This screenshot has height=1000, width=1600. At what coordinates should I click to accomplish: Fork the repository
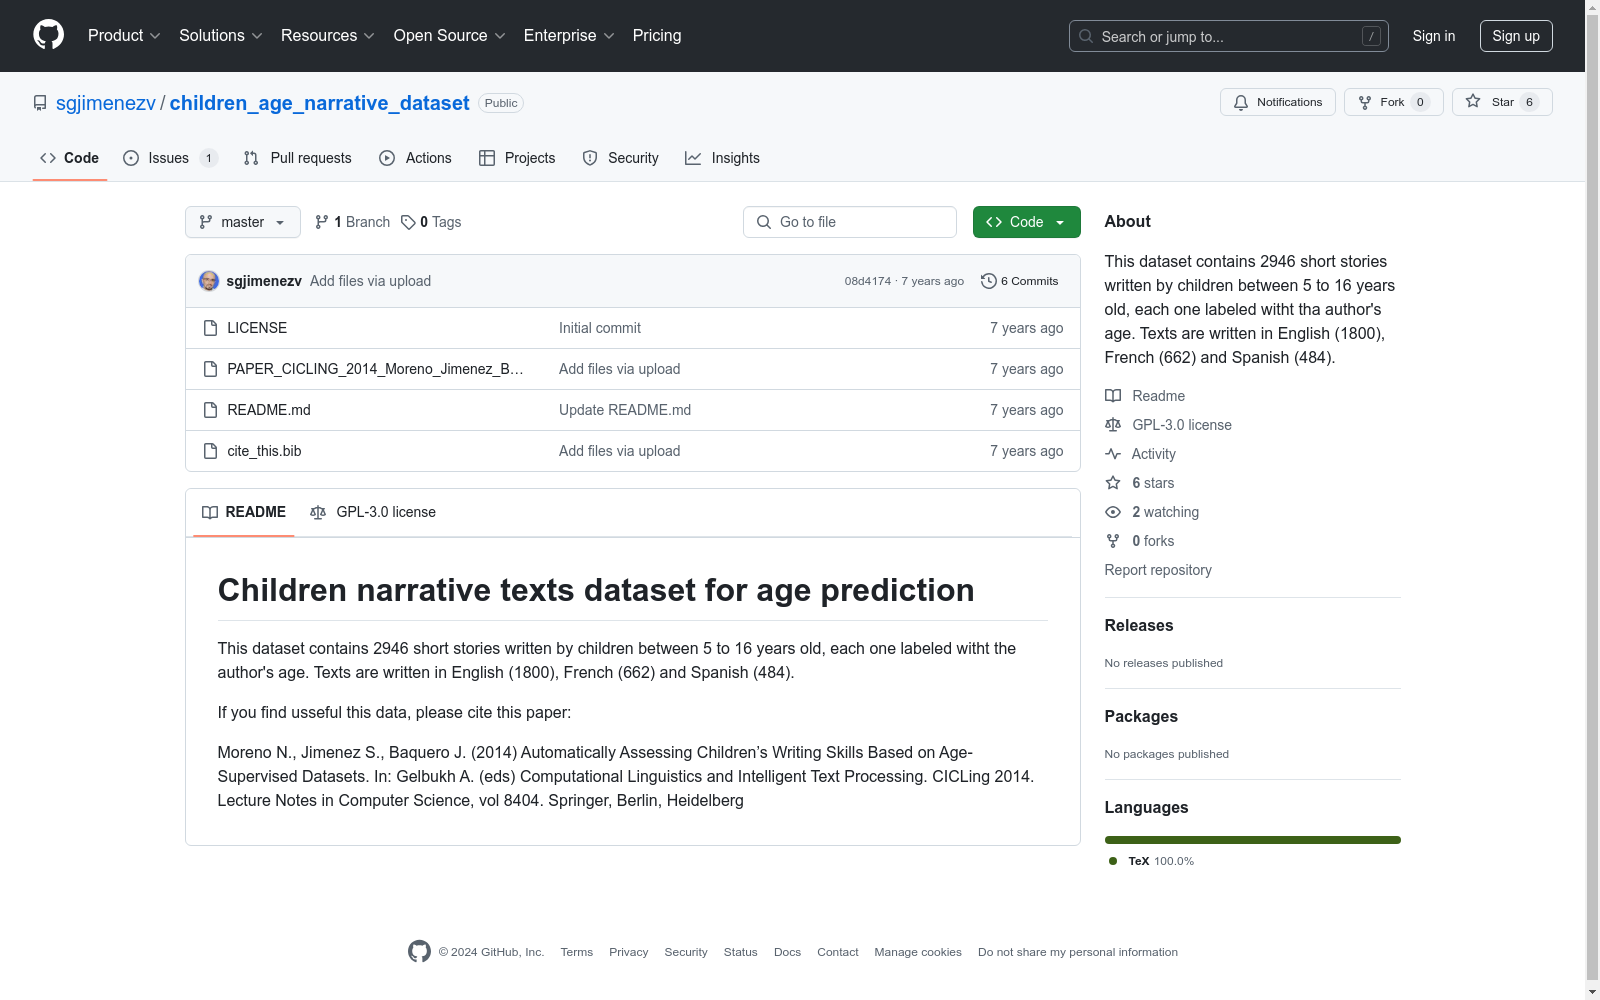coord(1394,102)
